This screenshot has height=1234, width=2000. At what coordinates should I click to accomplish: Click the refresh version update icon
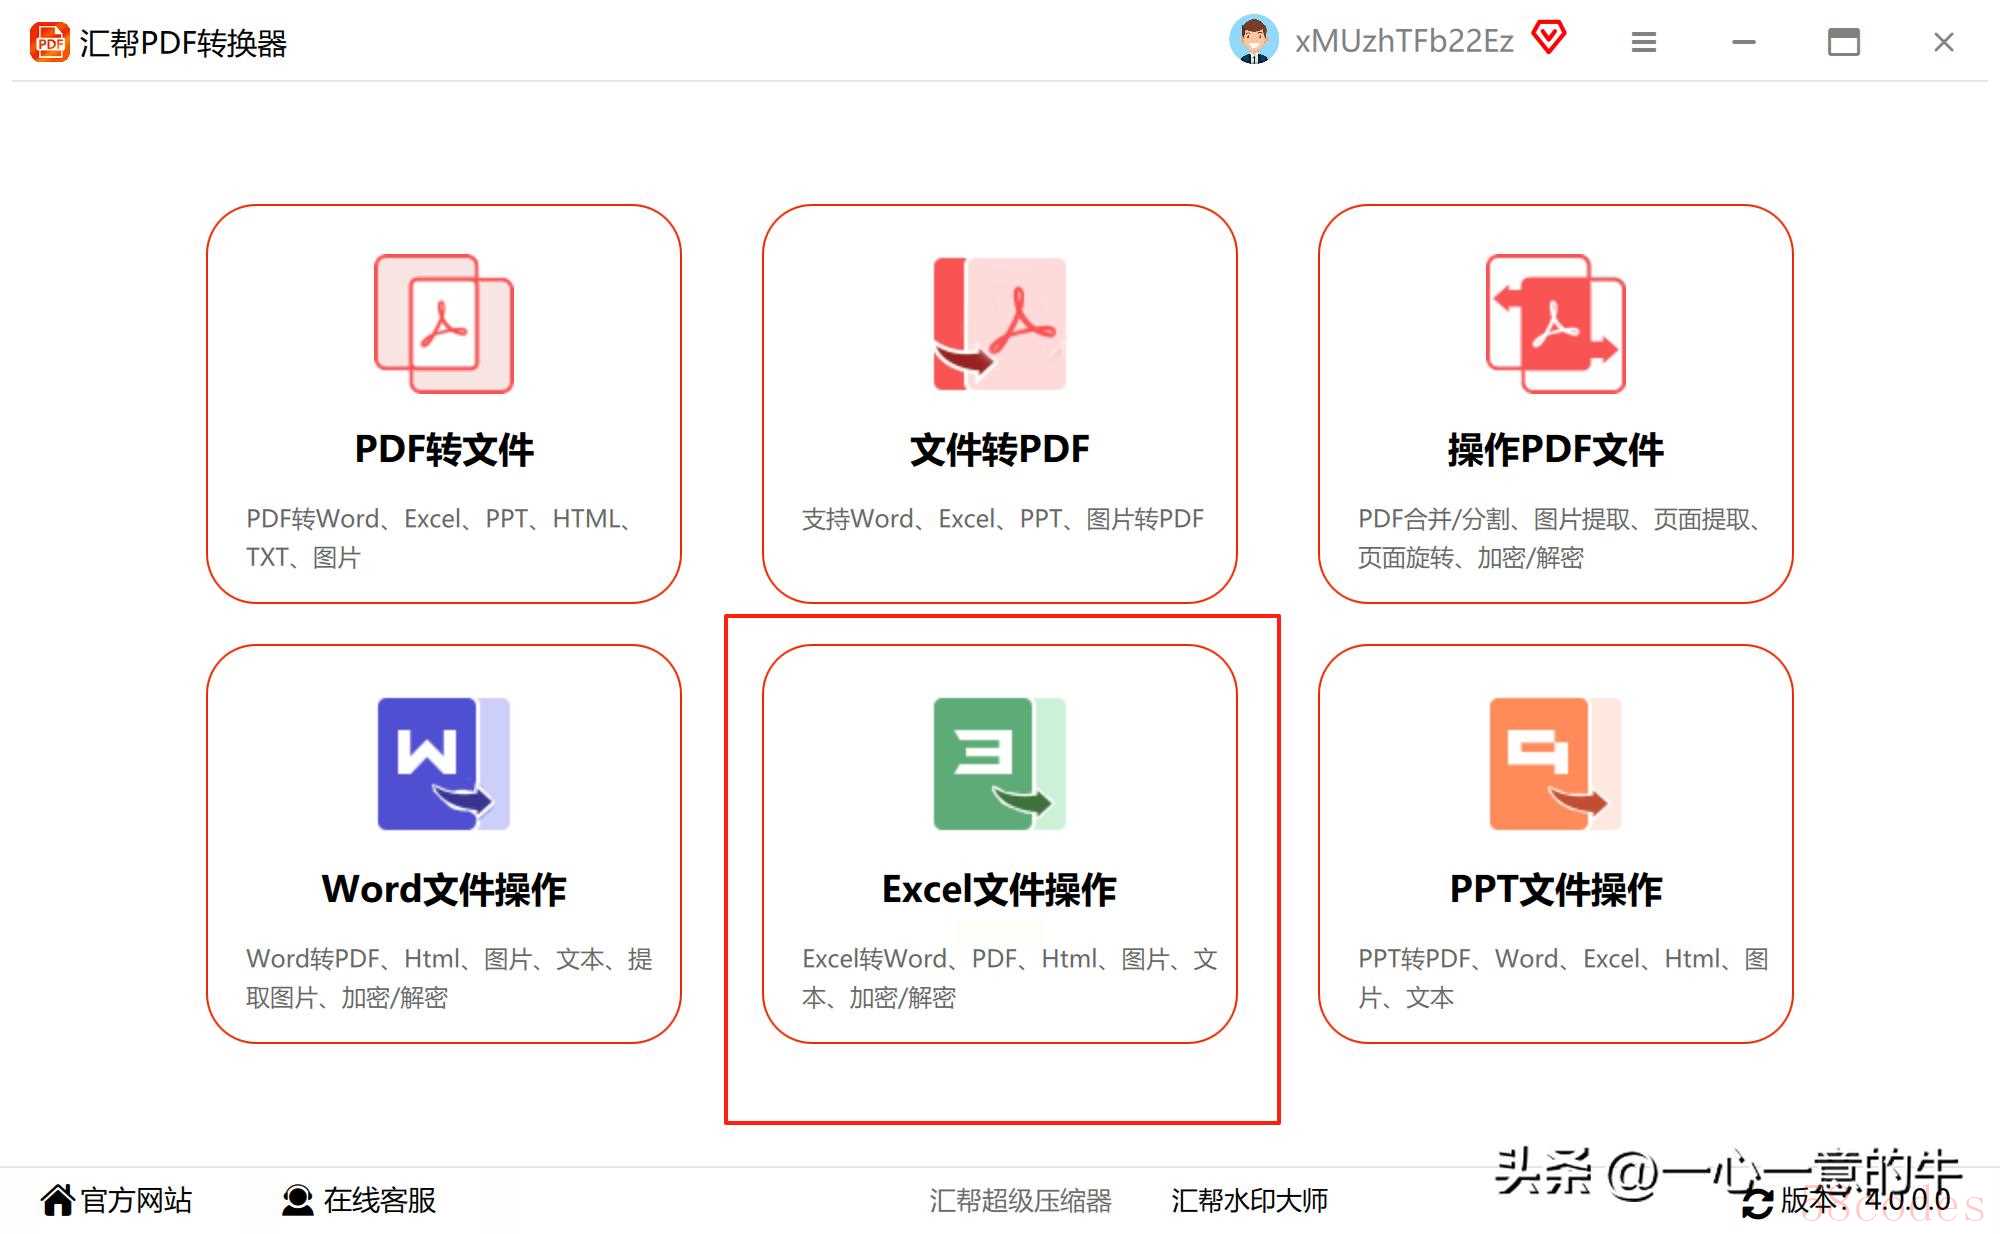pyautogui.click(x=1757, y=1201)
